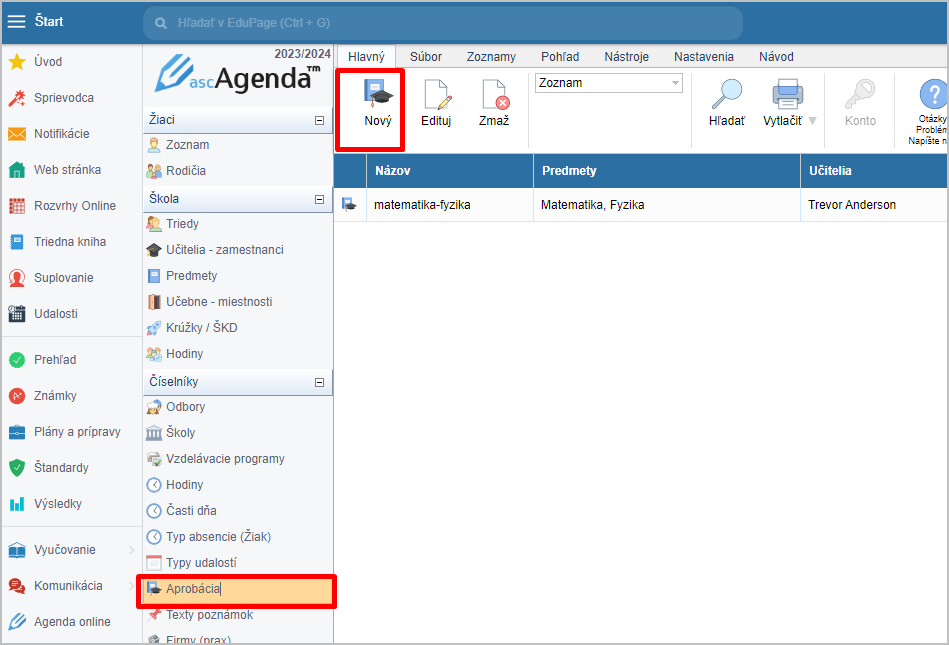Open the hamburger menu next to Štart
Image resolution: width=949 pixels, height=645 pixels.
pyautogui.click(x=16, y=22)
